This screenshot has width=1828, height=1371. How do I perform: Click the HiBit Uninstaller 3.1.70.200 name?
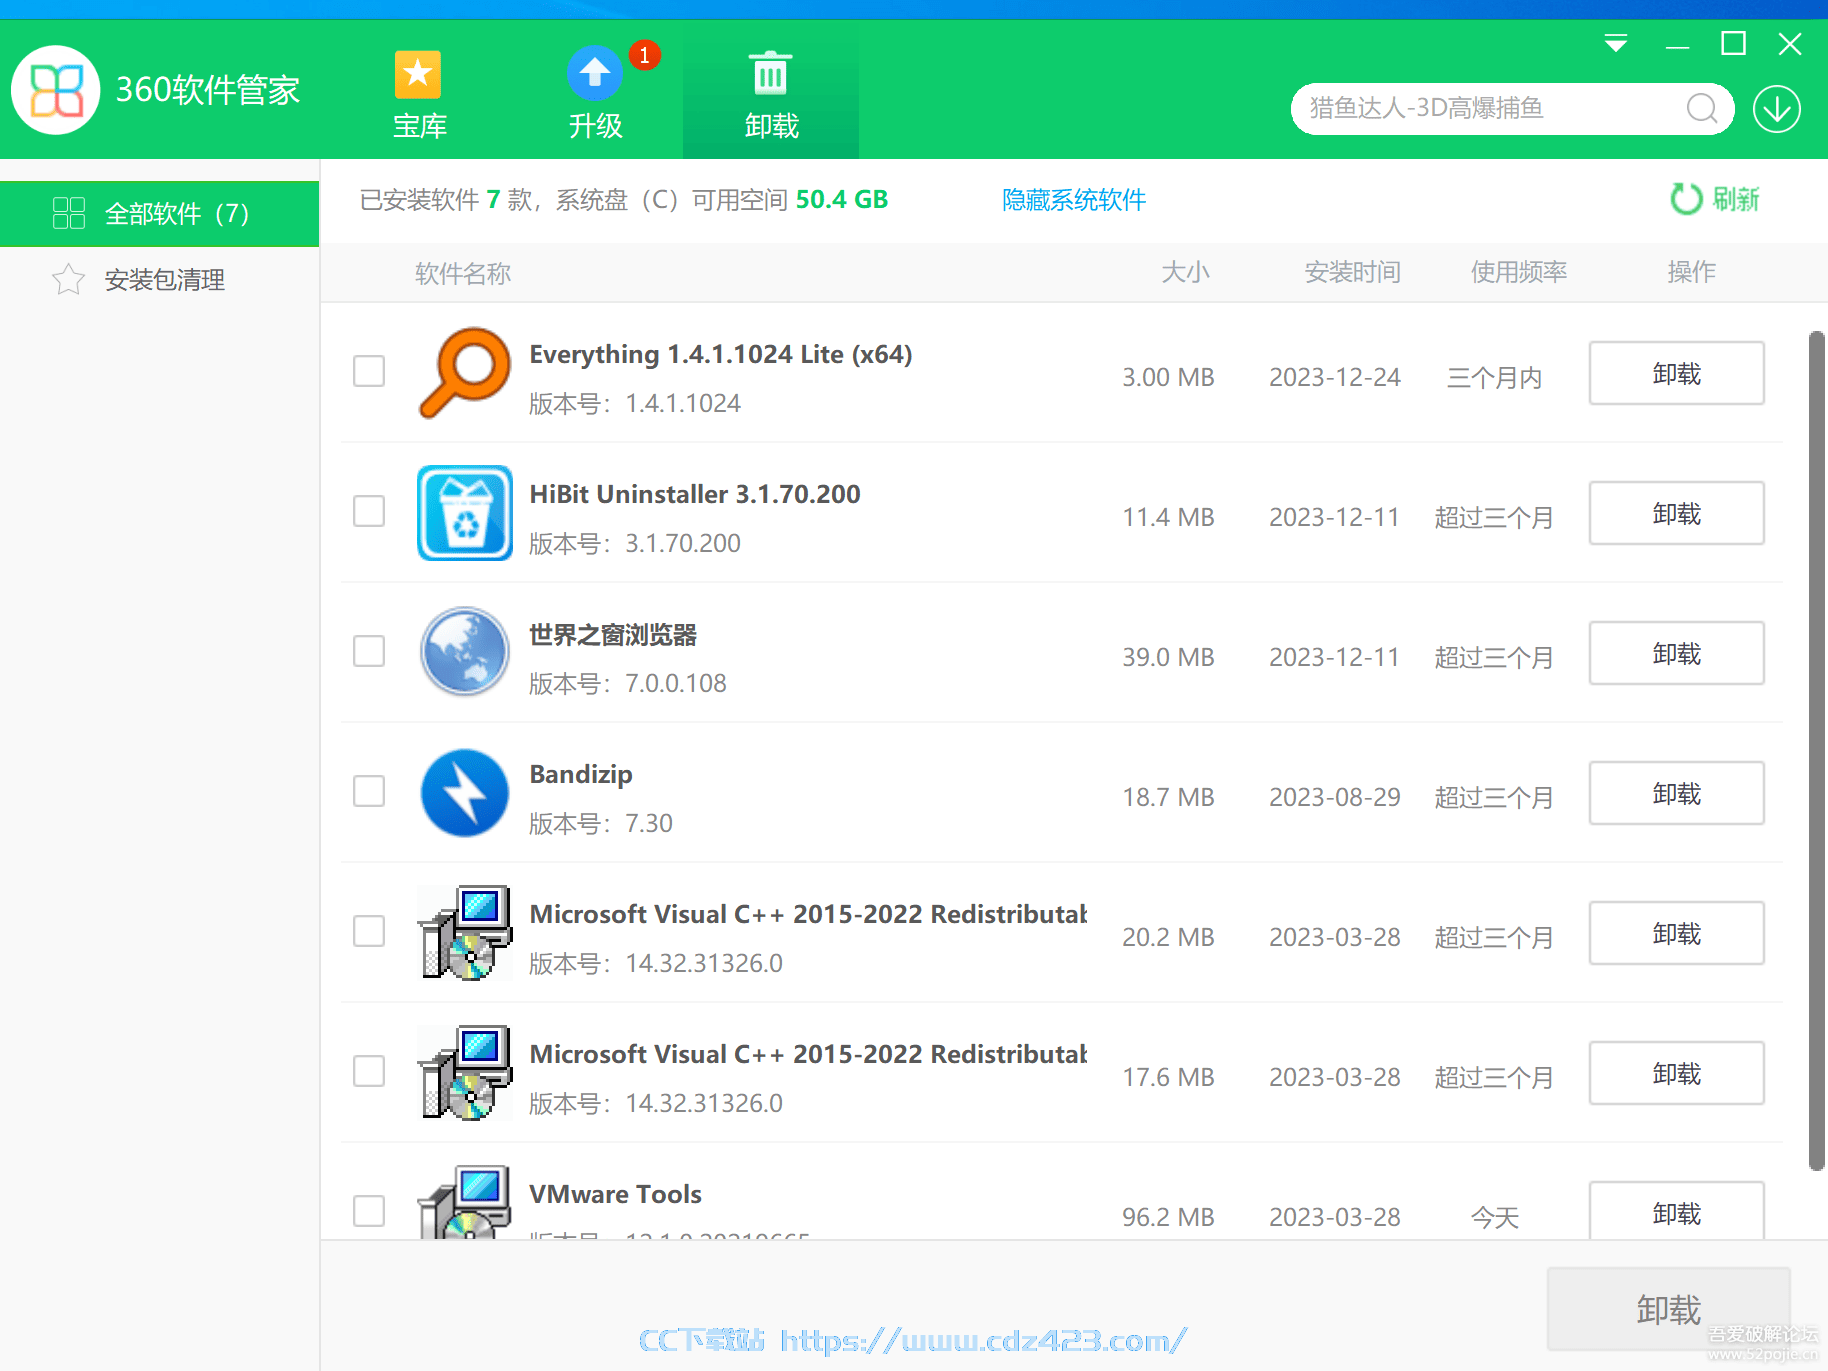(x=695, y=494)
